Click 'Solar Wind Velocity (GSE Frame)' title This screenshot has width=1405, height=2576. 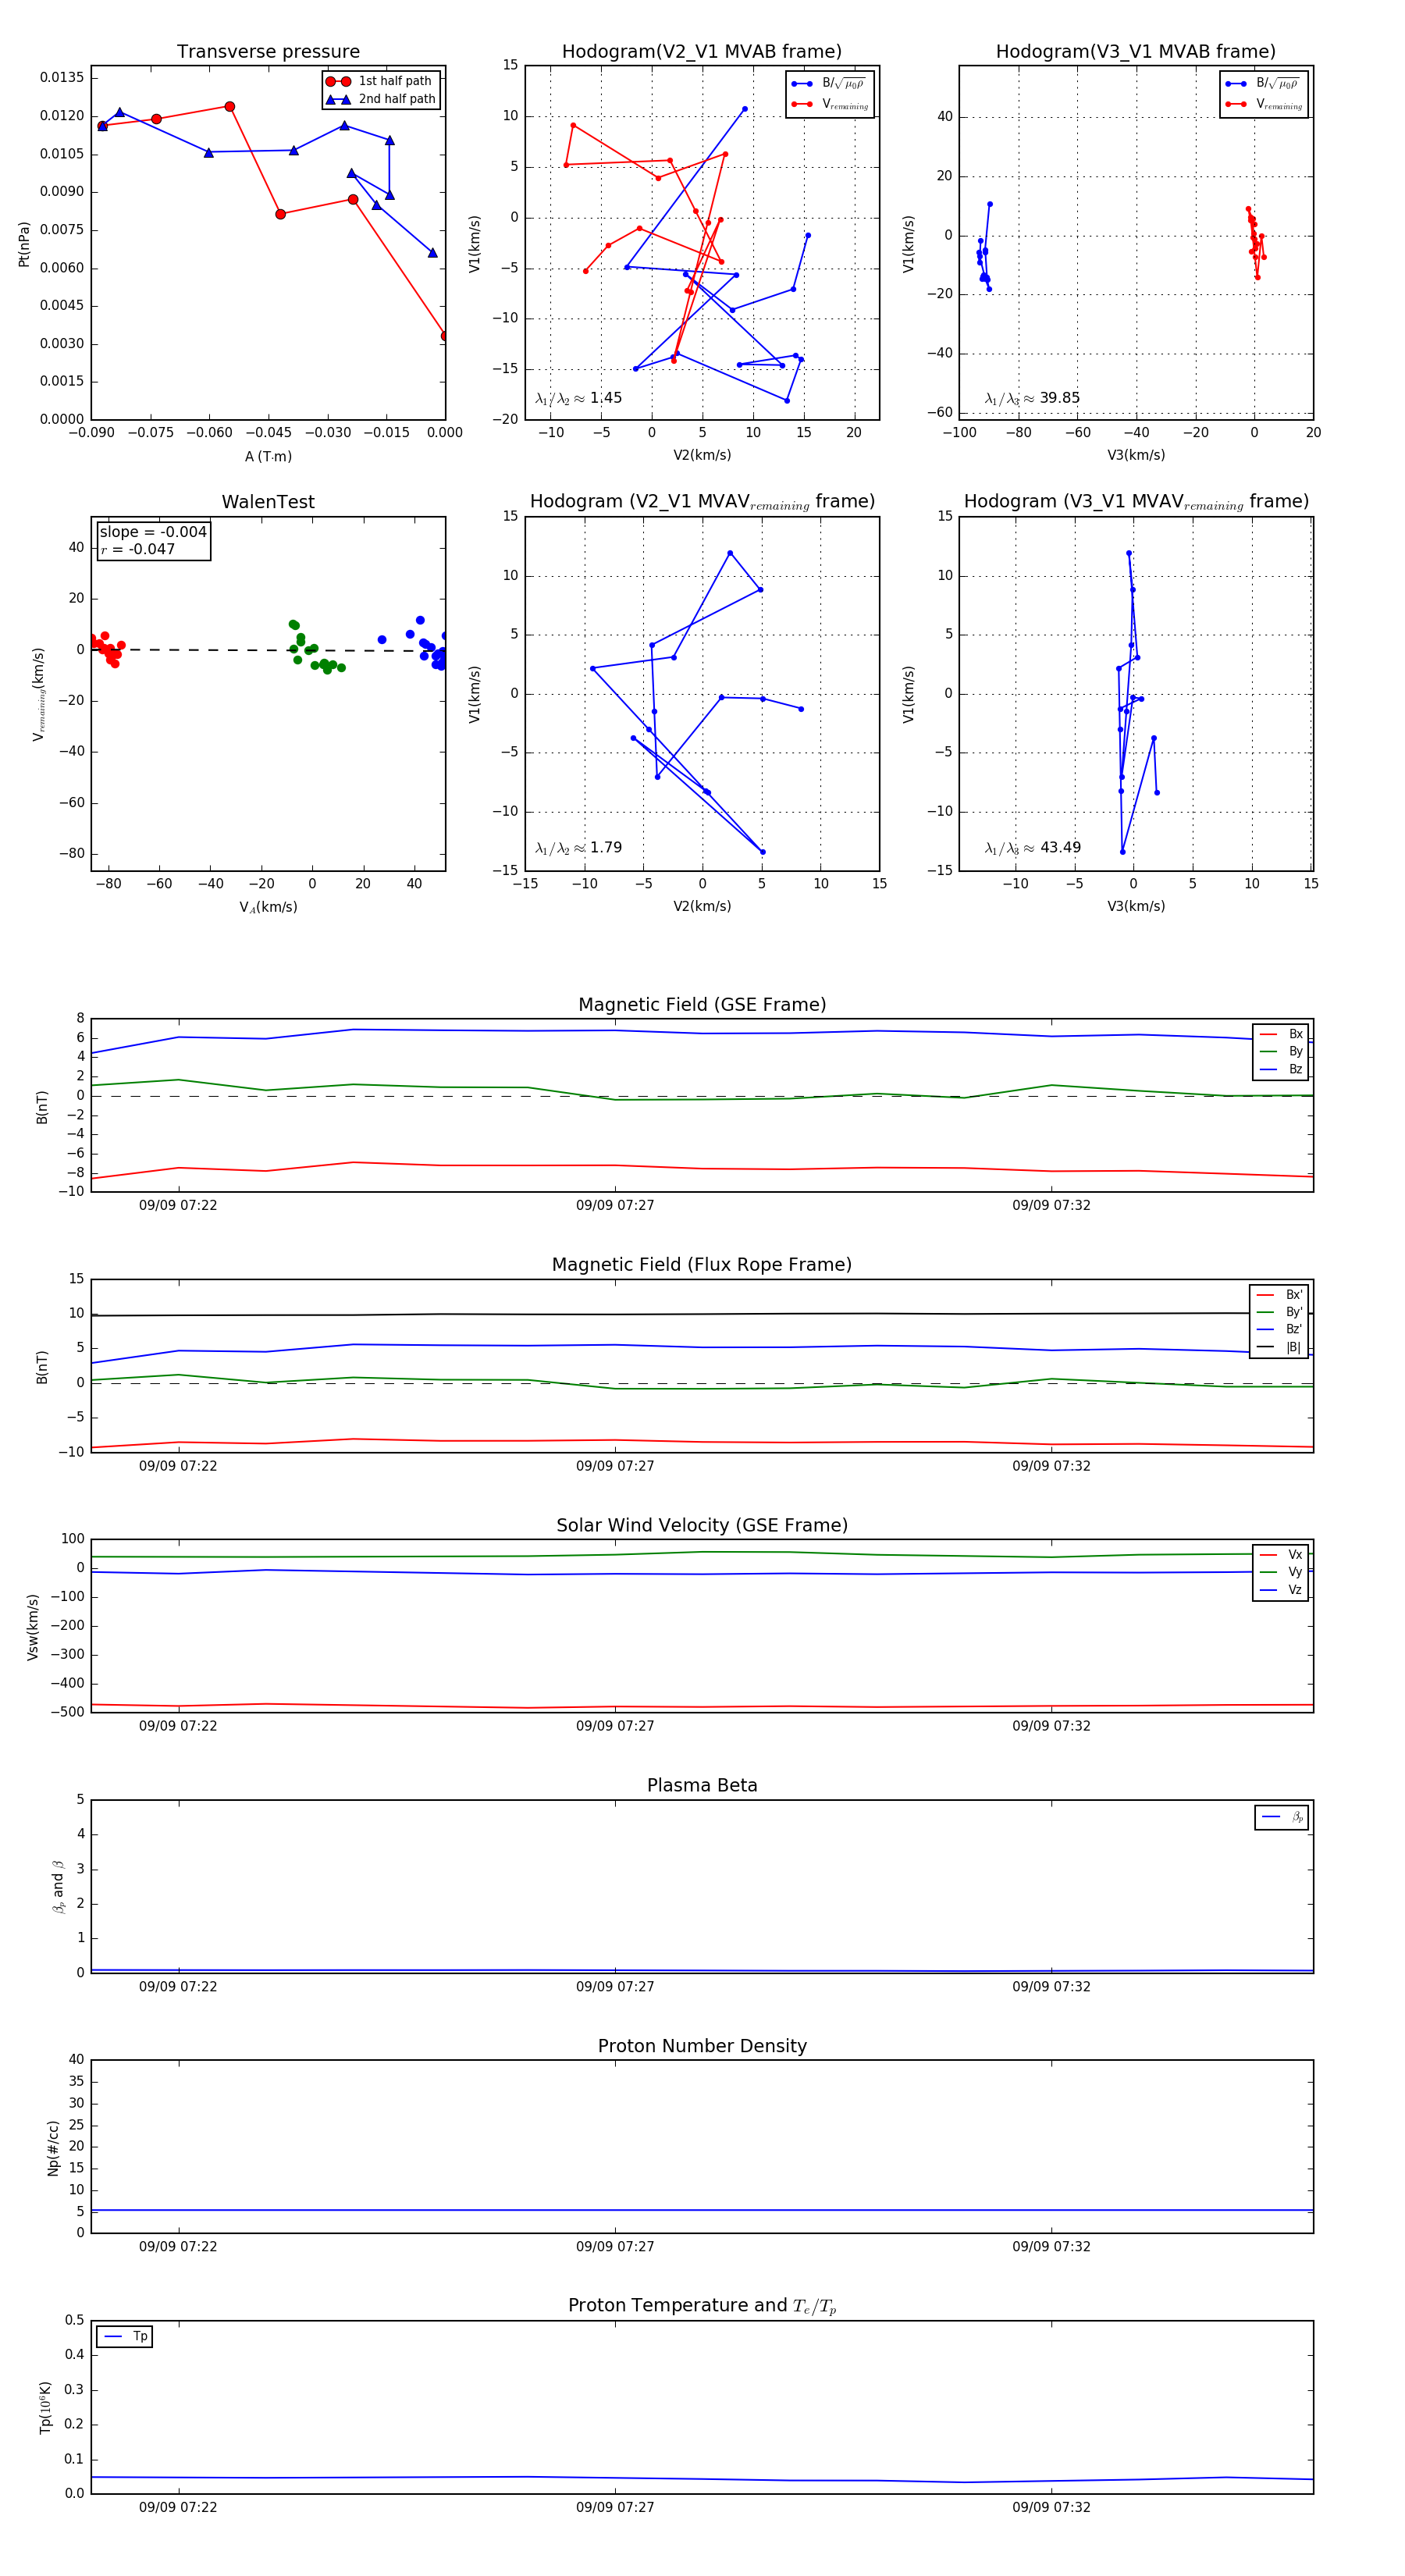pos(702,1526)
